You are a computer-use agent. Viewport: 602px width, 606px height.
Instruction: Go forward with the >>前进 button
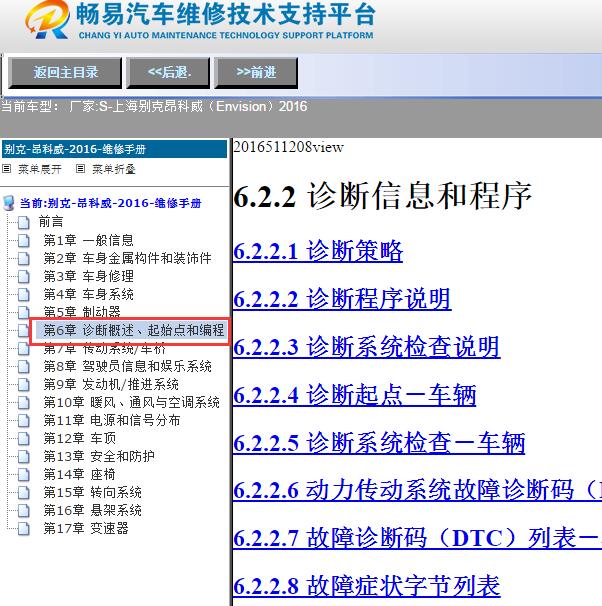click(256, 73)
